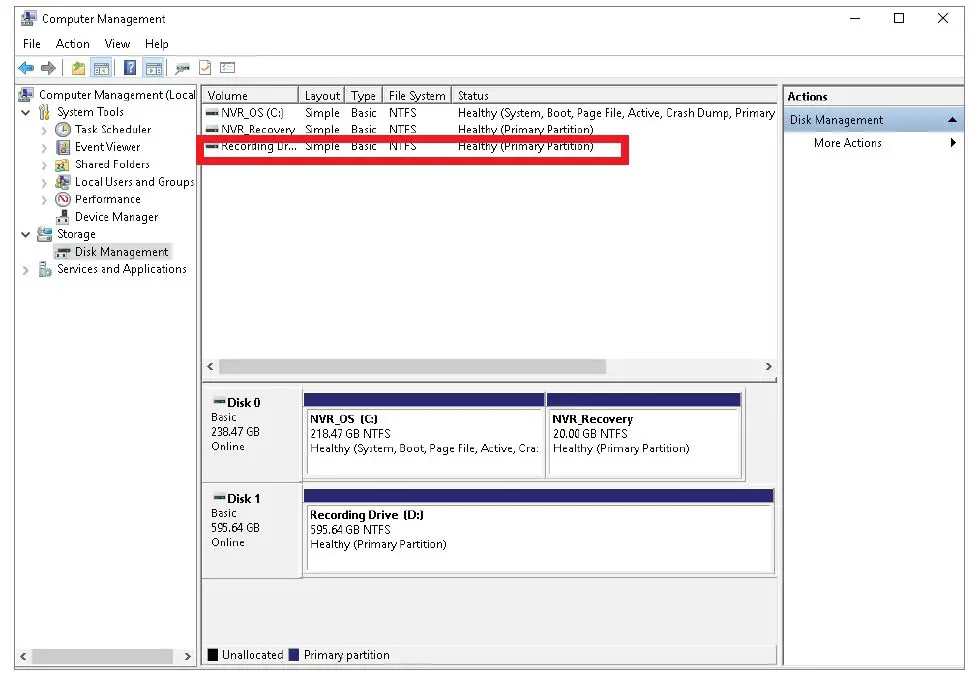Open the Action menu

(x=72, y=44)
